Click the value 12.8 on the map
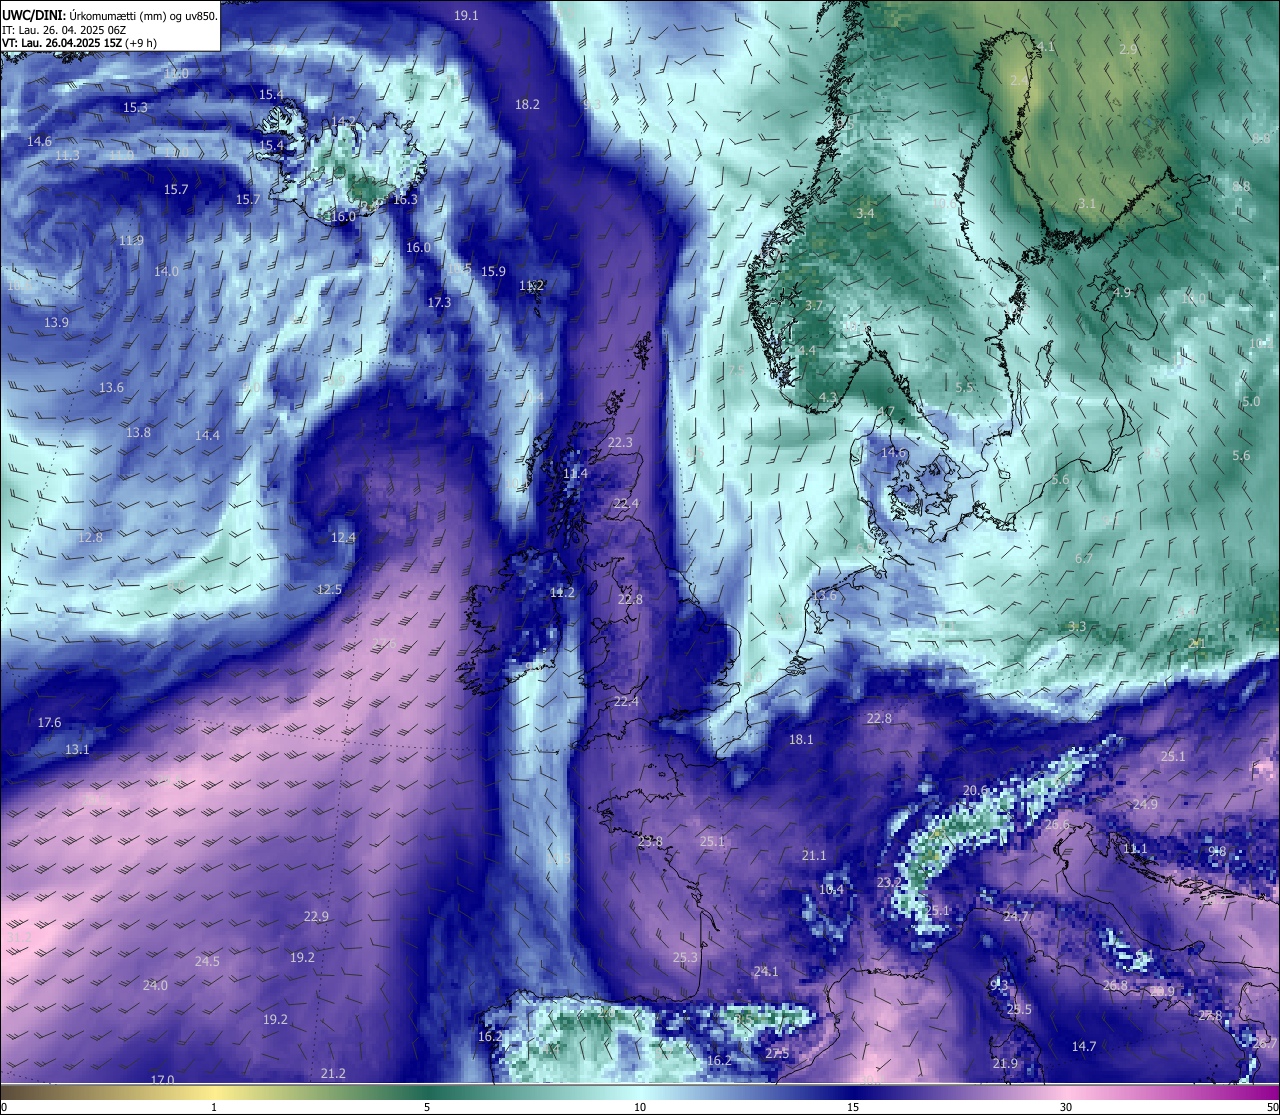 (90, 538)
